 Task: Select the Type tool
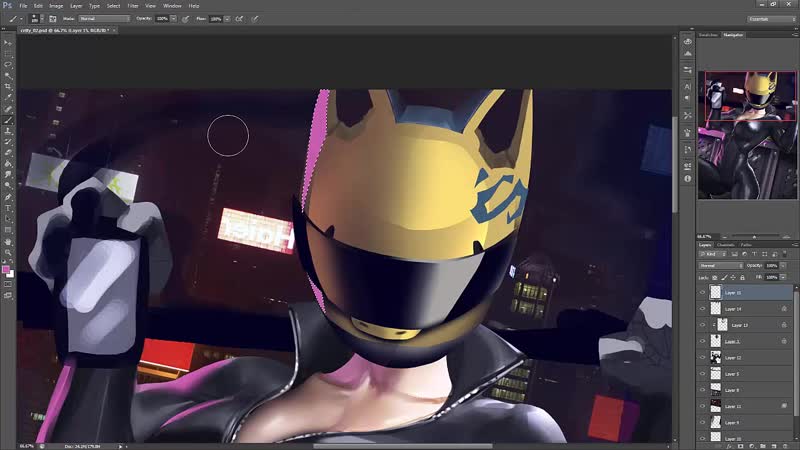click(x=8, y=208)
